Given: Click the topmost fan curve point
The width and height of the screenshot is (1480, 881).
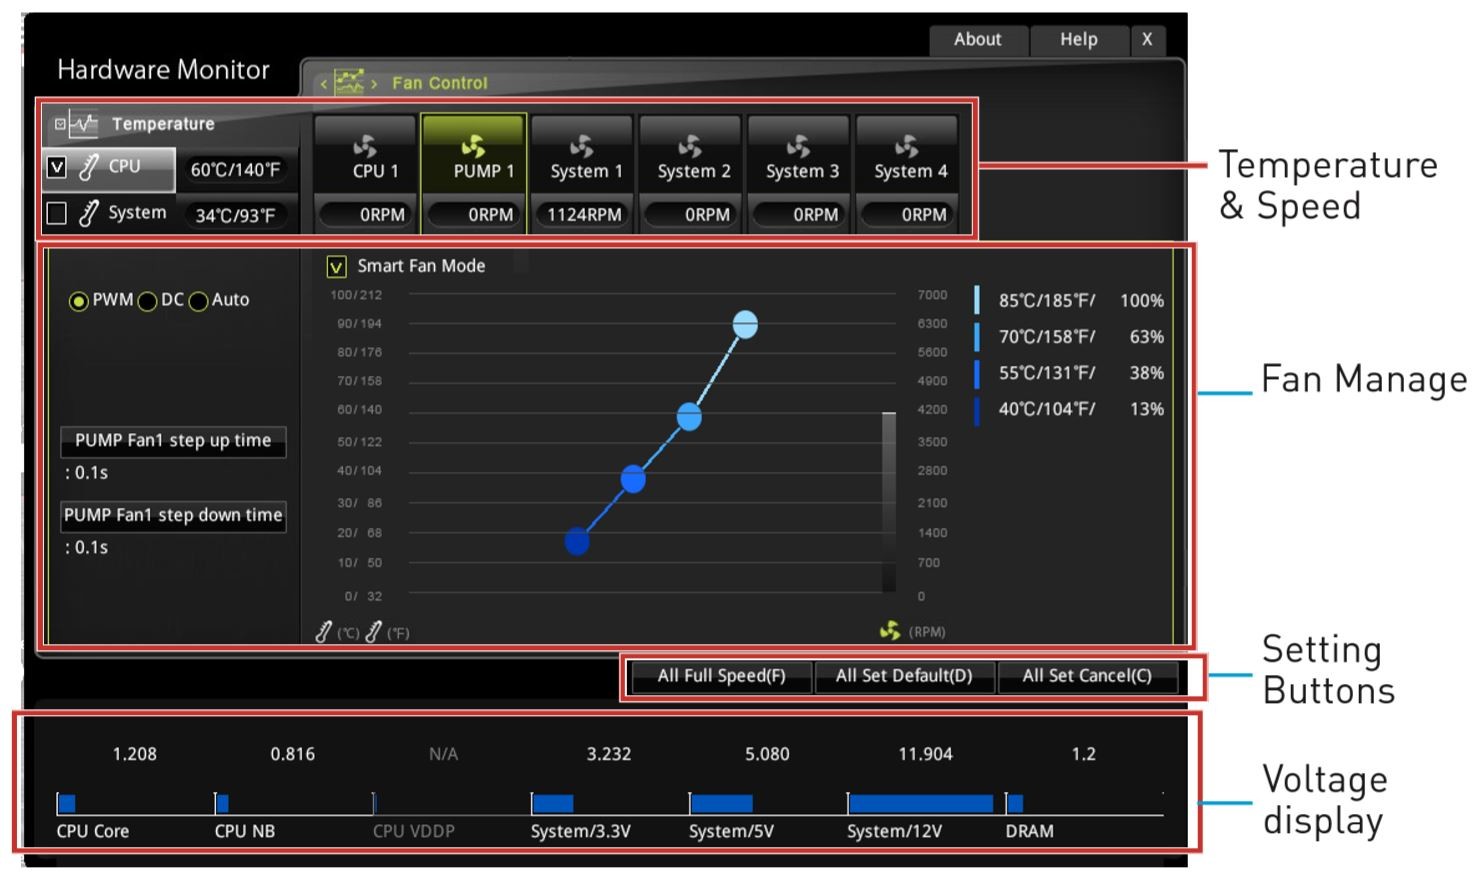Looking at the screenshot, I should click(x=745, y=325).
